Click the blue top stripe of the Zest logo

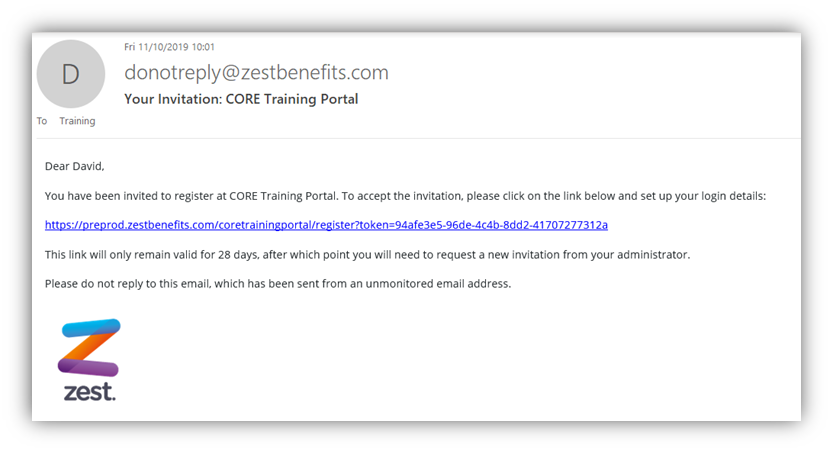pos(91,328)
